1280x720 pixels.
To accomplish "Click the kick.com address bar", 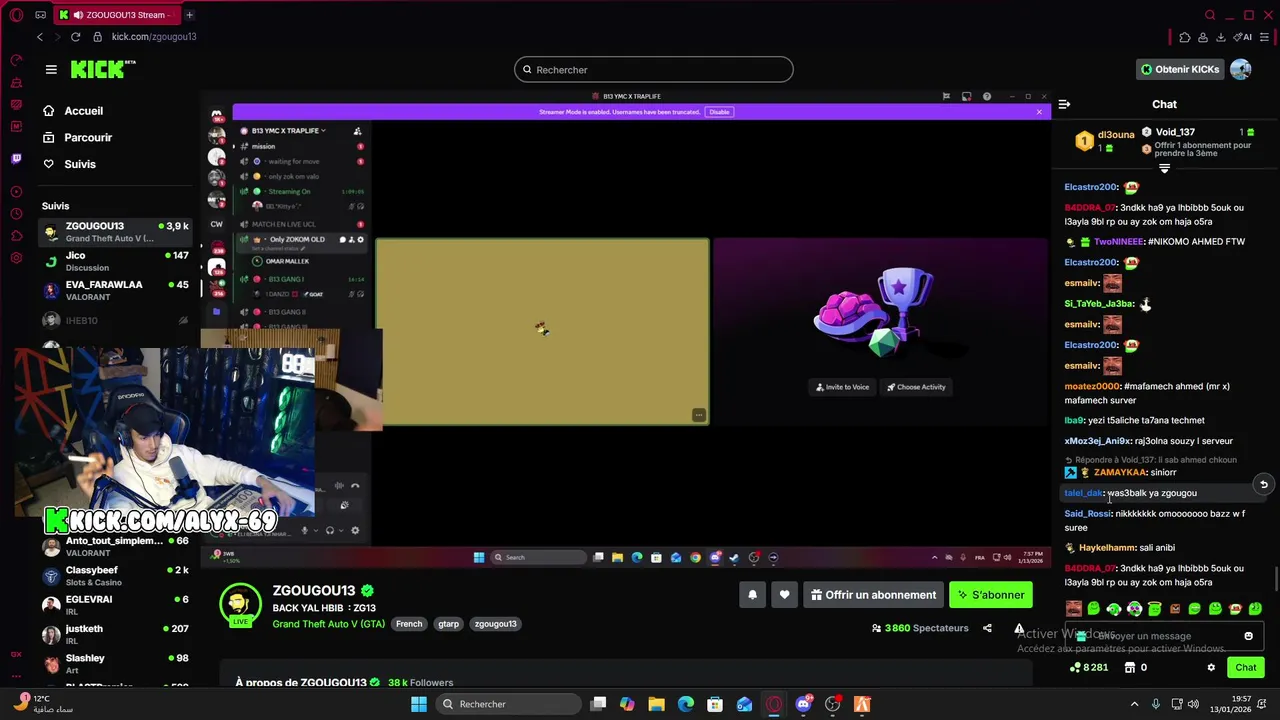I will (154, 37).
